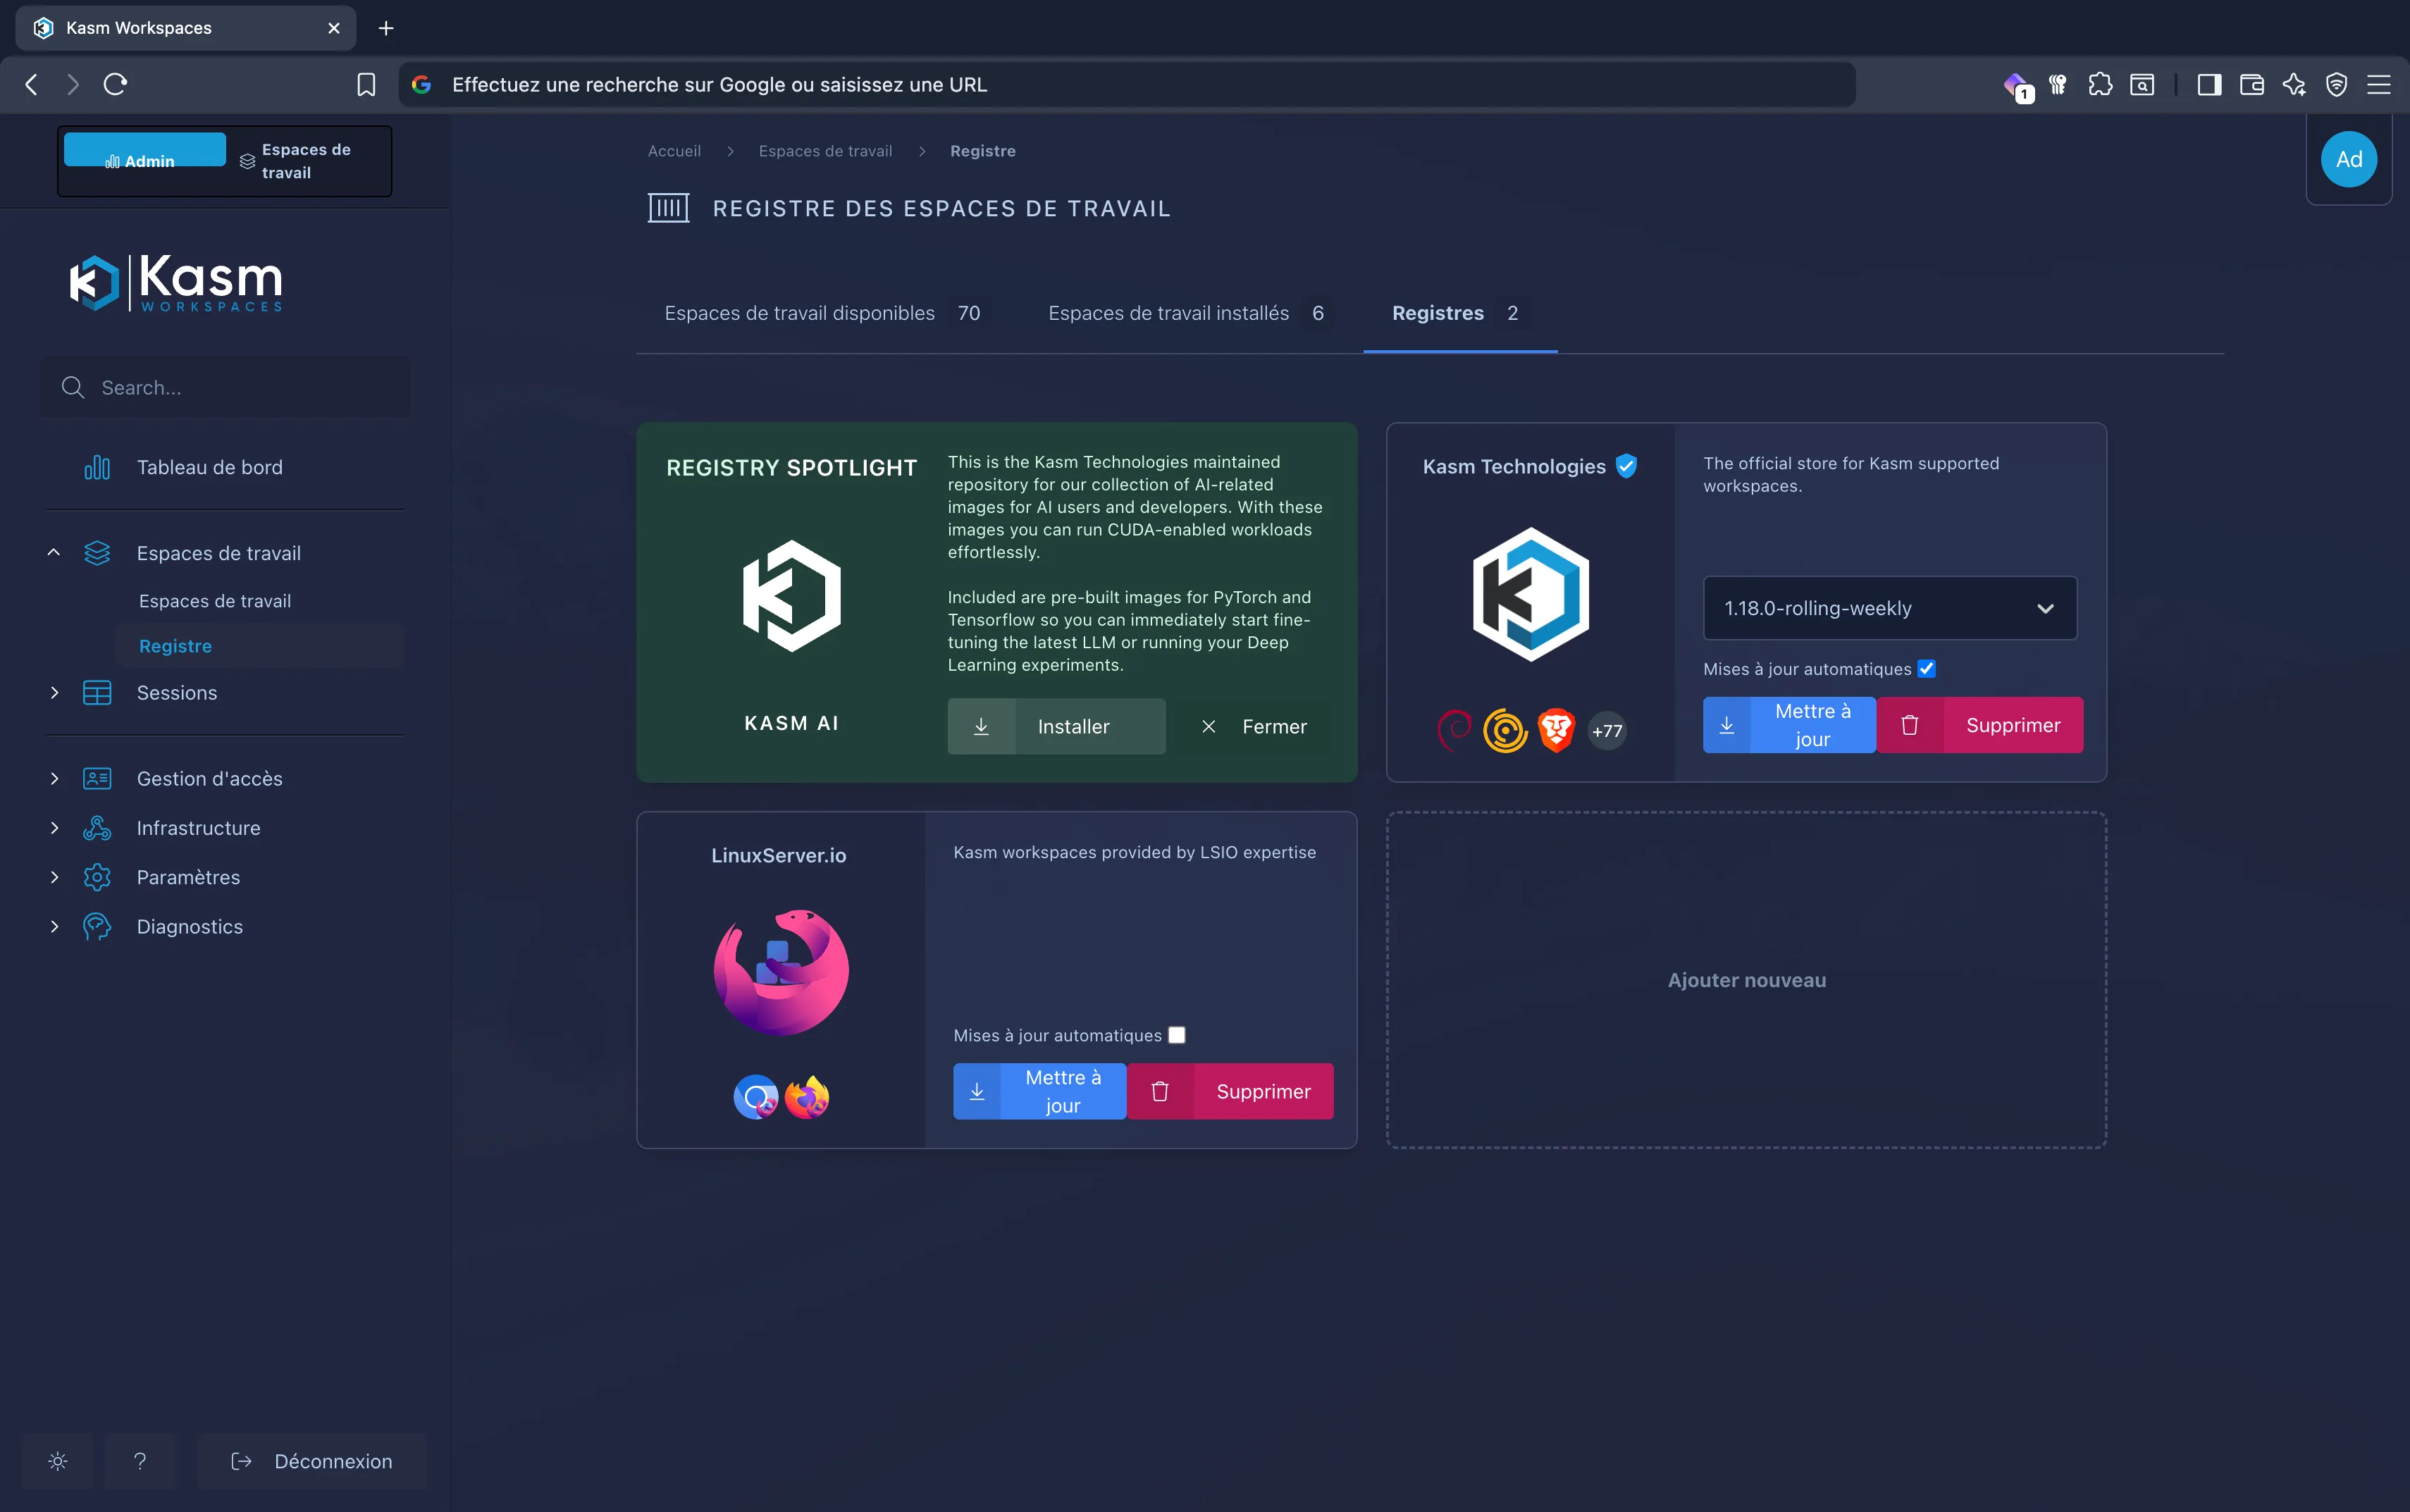Click the light/dark theme sun icon
2410x1512 pixels.
tap(58, 1461)
